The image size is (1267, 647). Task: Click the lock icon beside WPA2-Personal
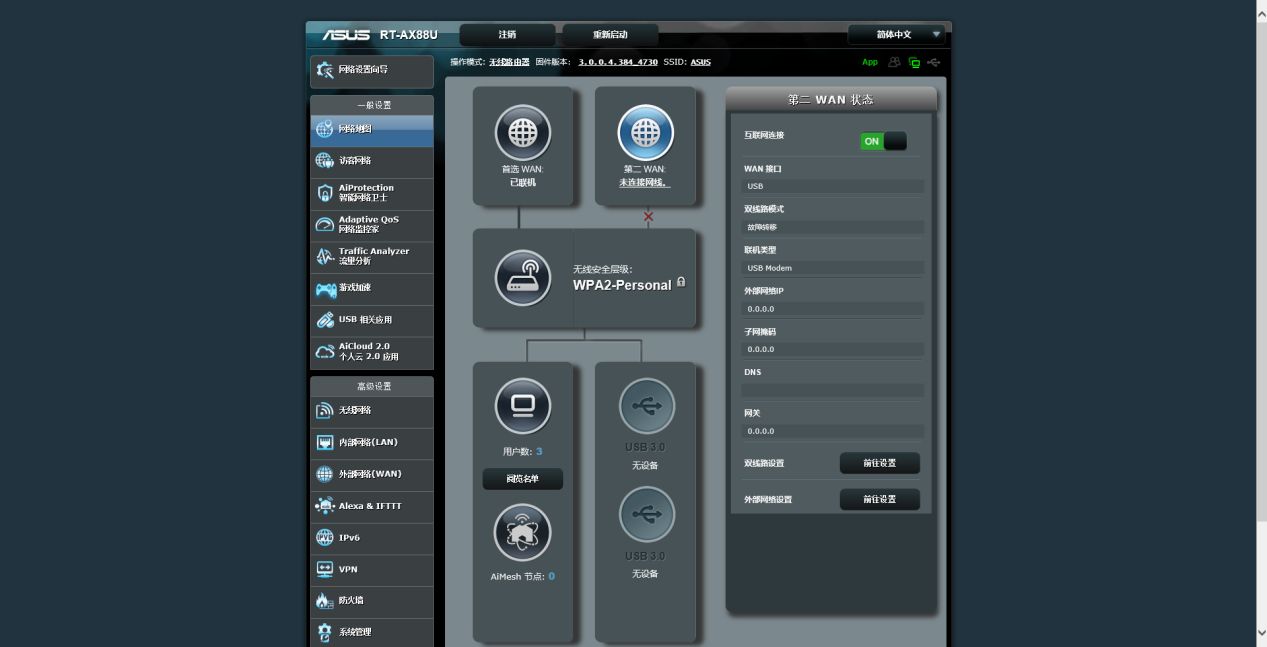click(x=681, y=282)
